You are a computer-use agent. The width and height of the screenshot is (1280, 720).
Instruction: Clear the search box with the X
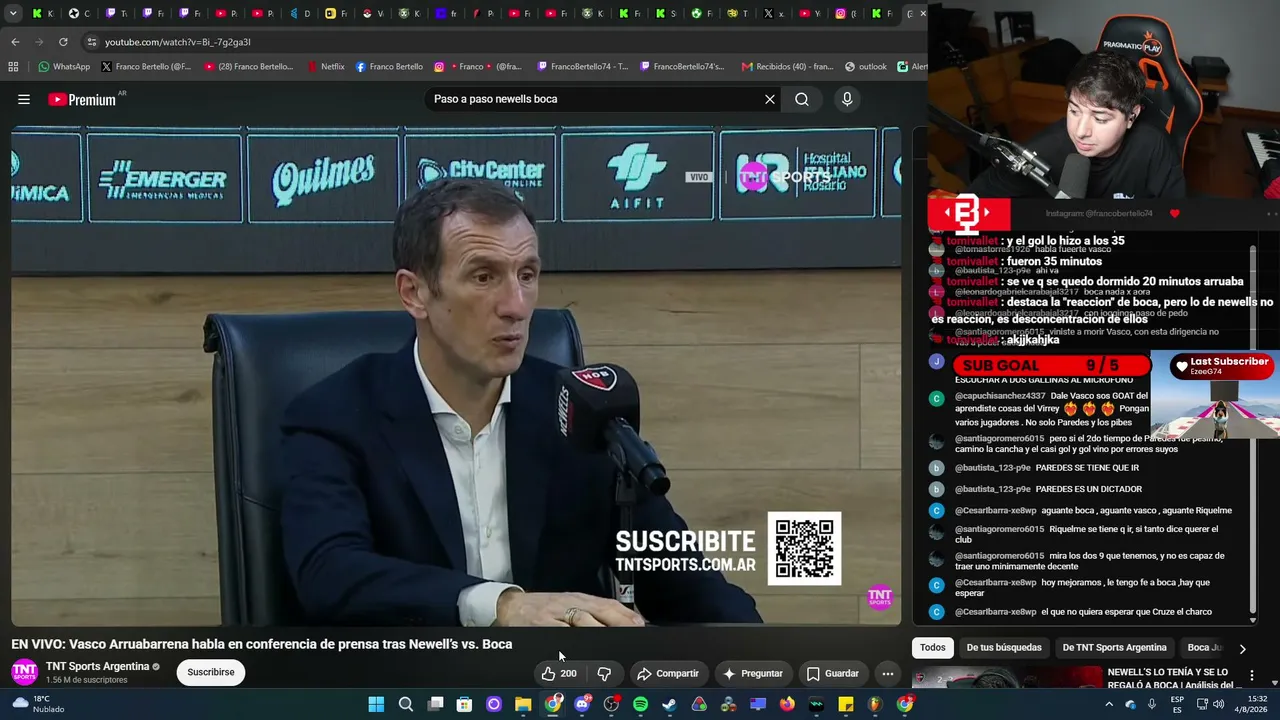770,99
